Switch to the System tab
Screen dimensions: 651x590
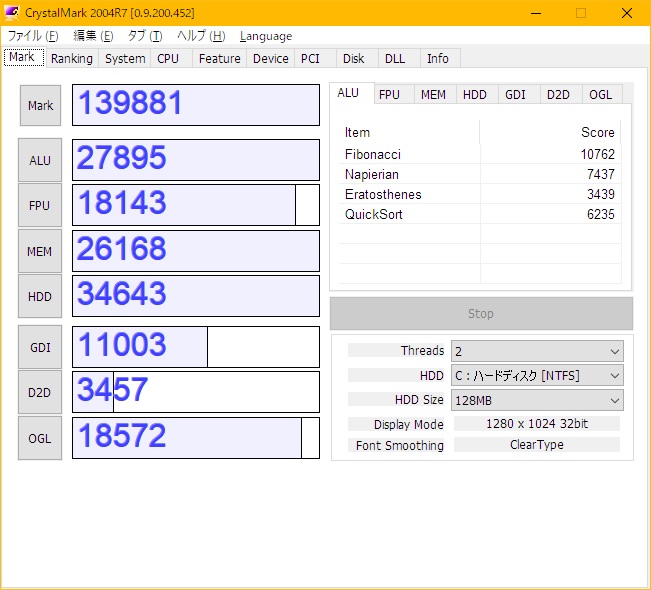tap(125, 59)
